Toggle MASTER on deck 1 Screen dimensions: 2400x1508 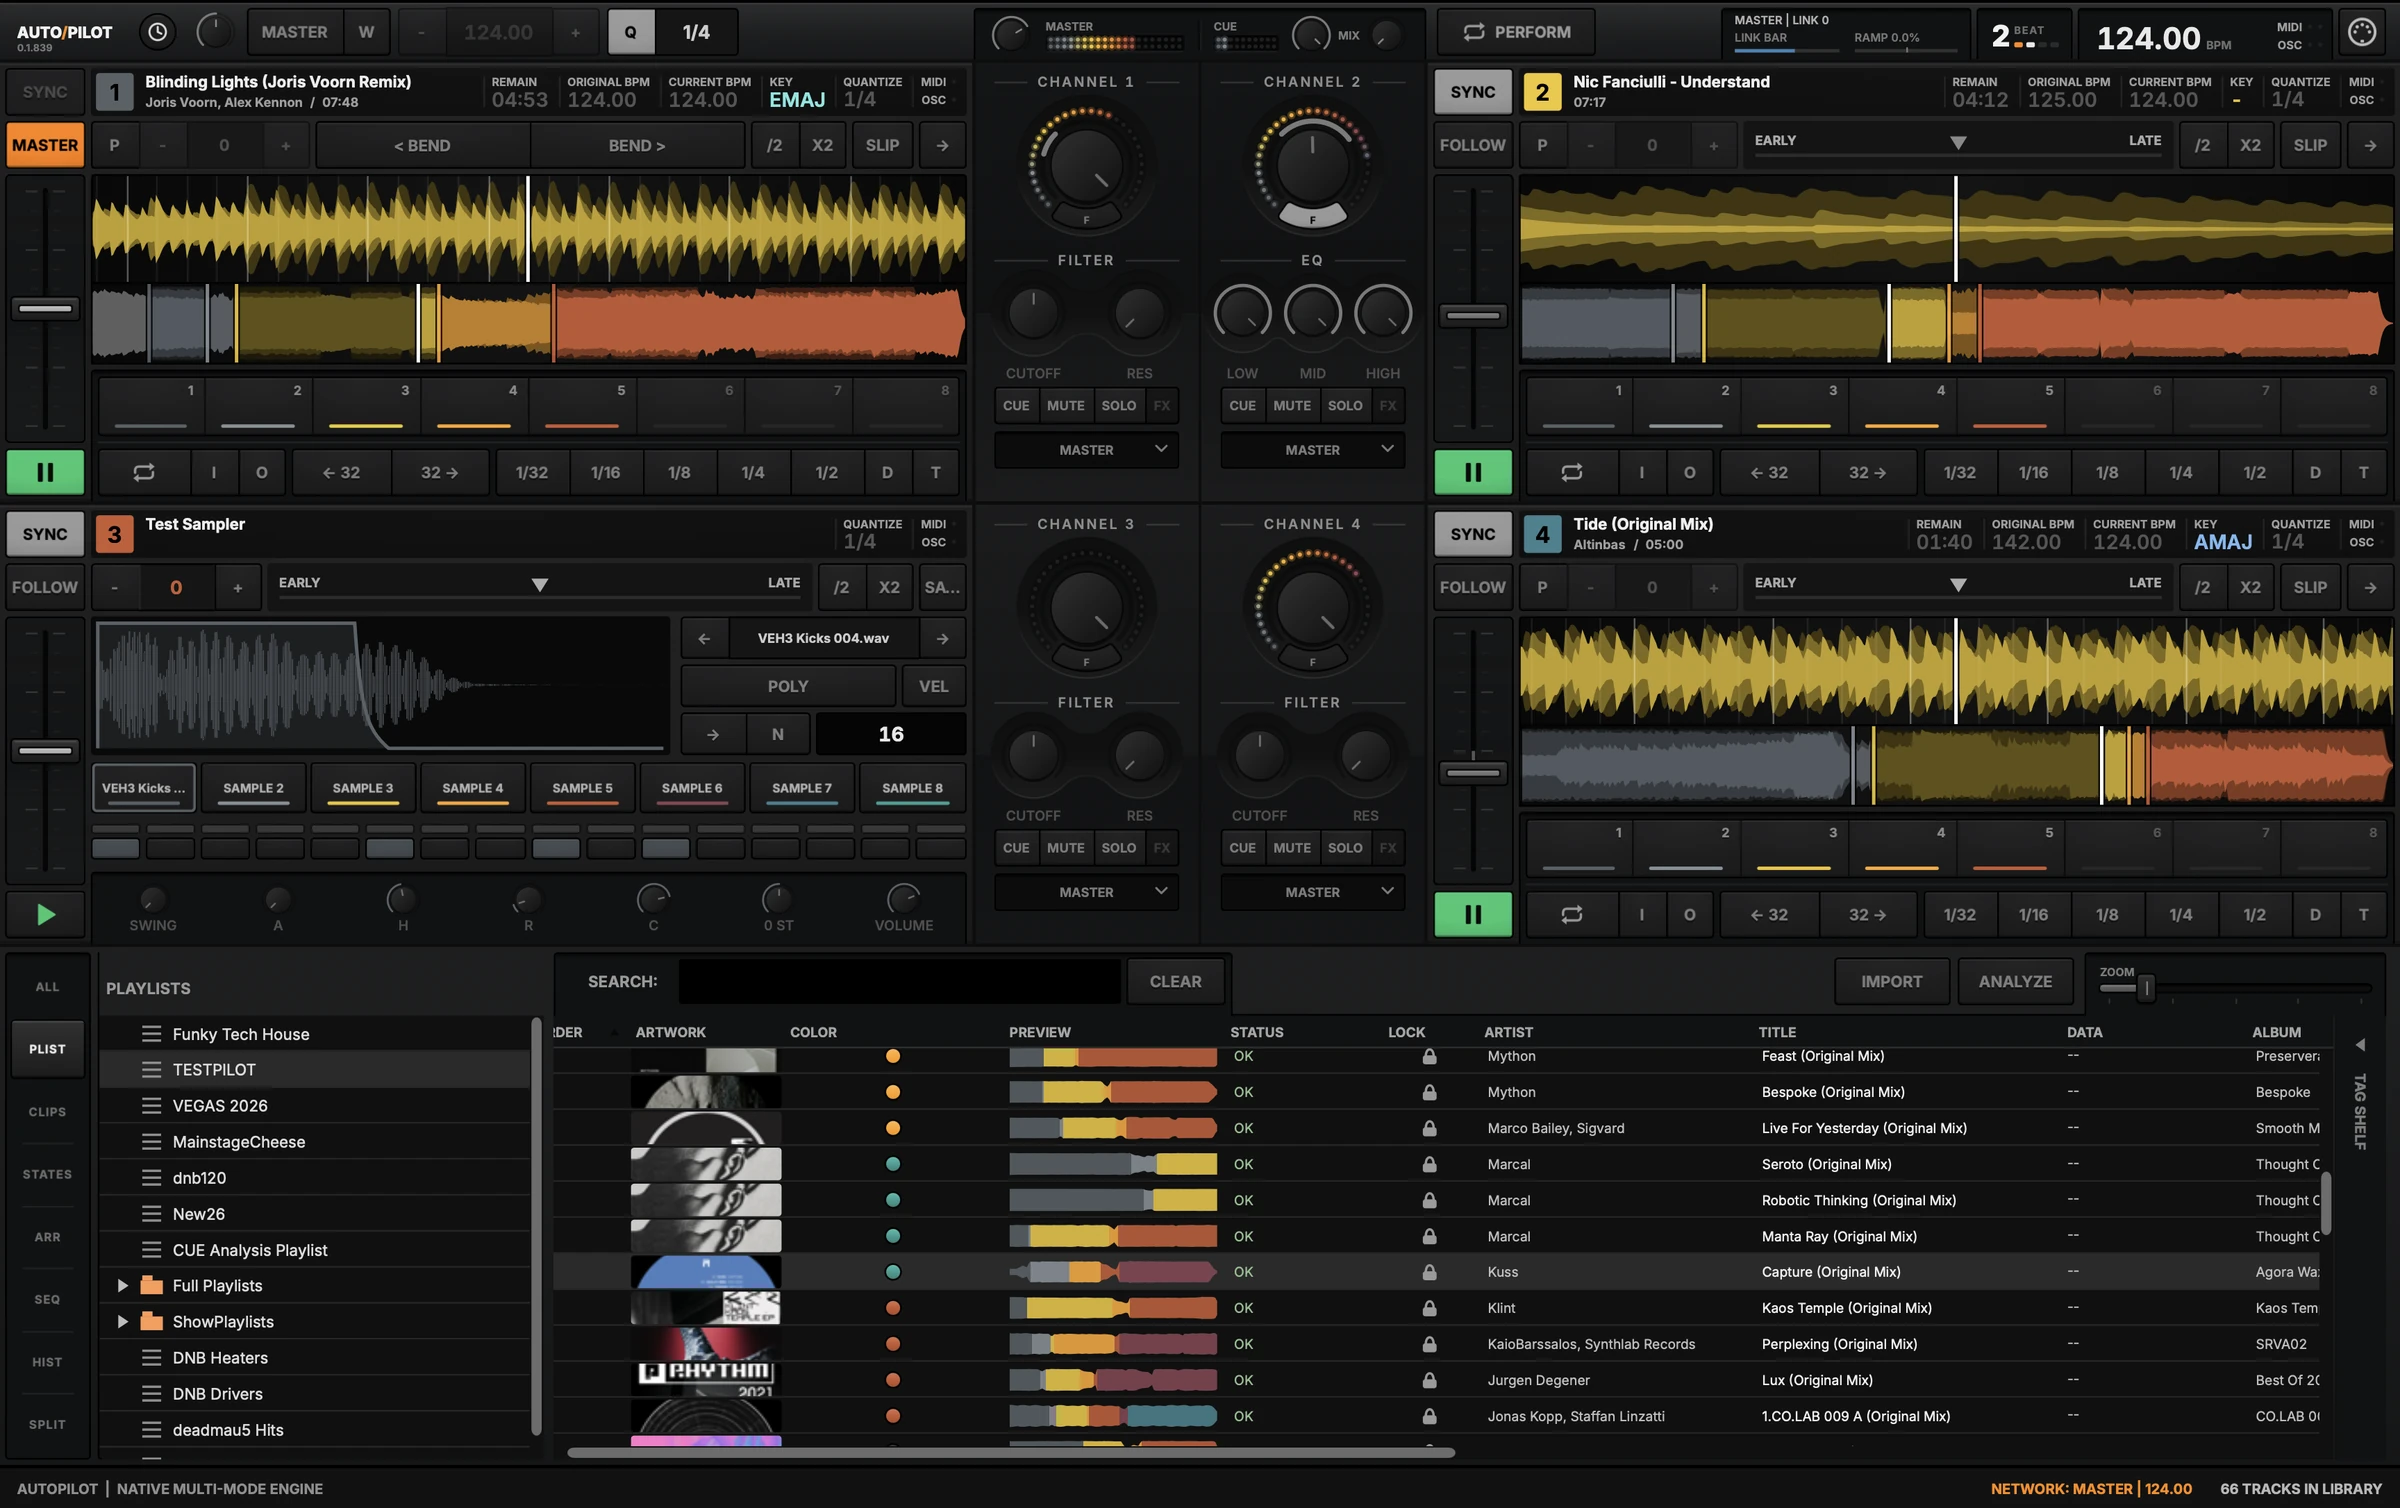click(x=45, y=145)
